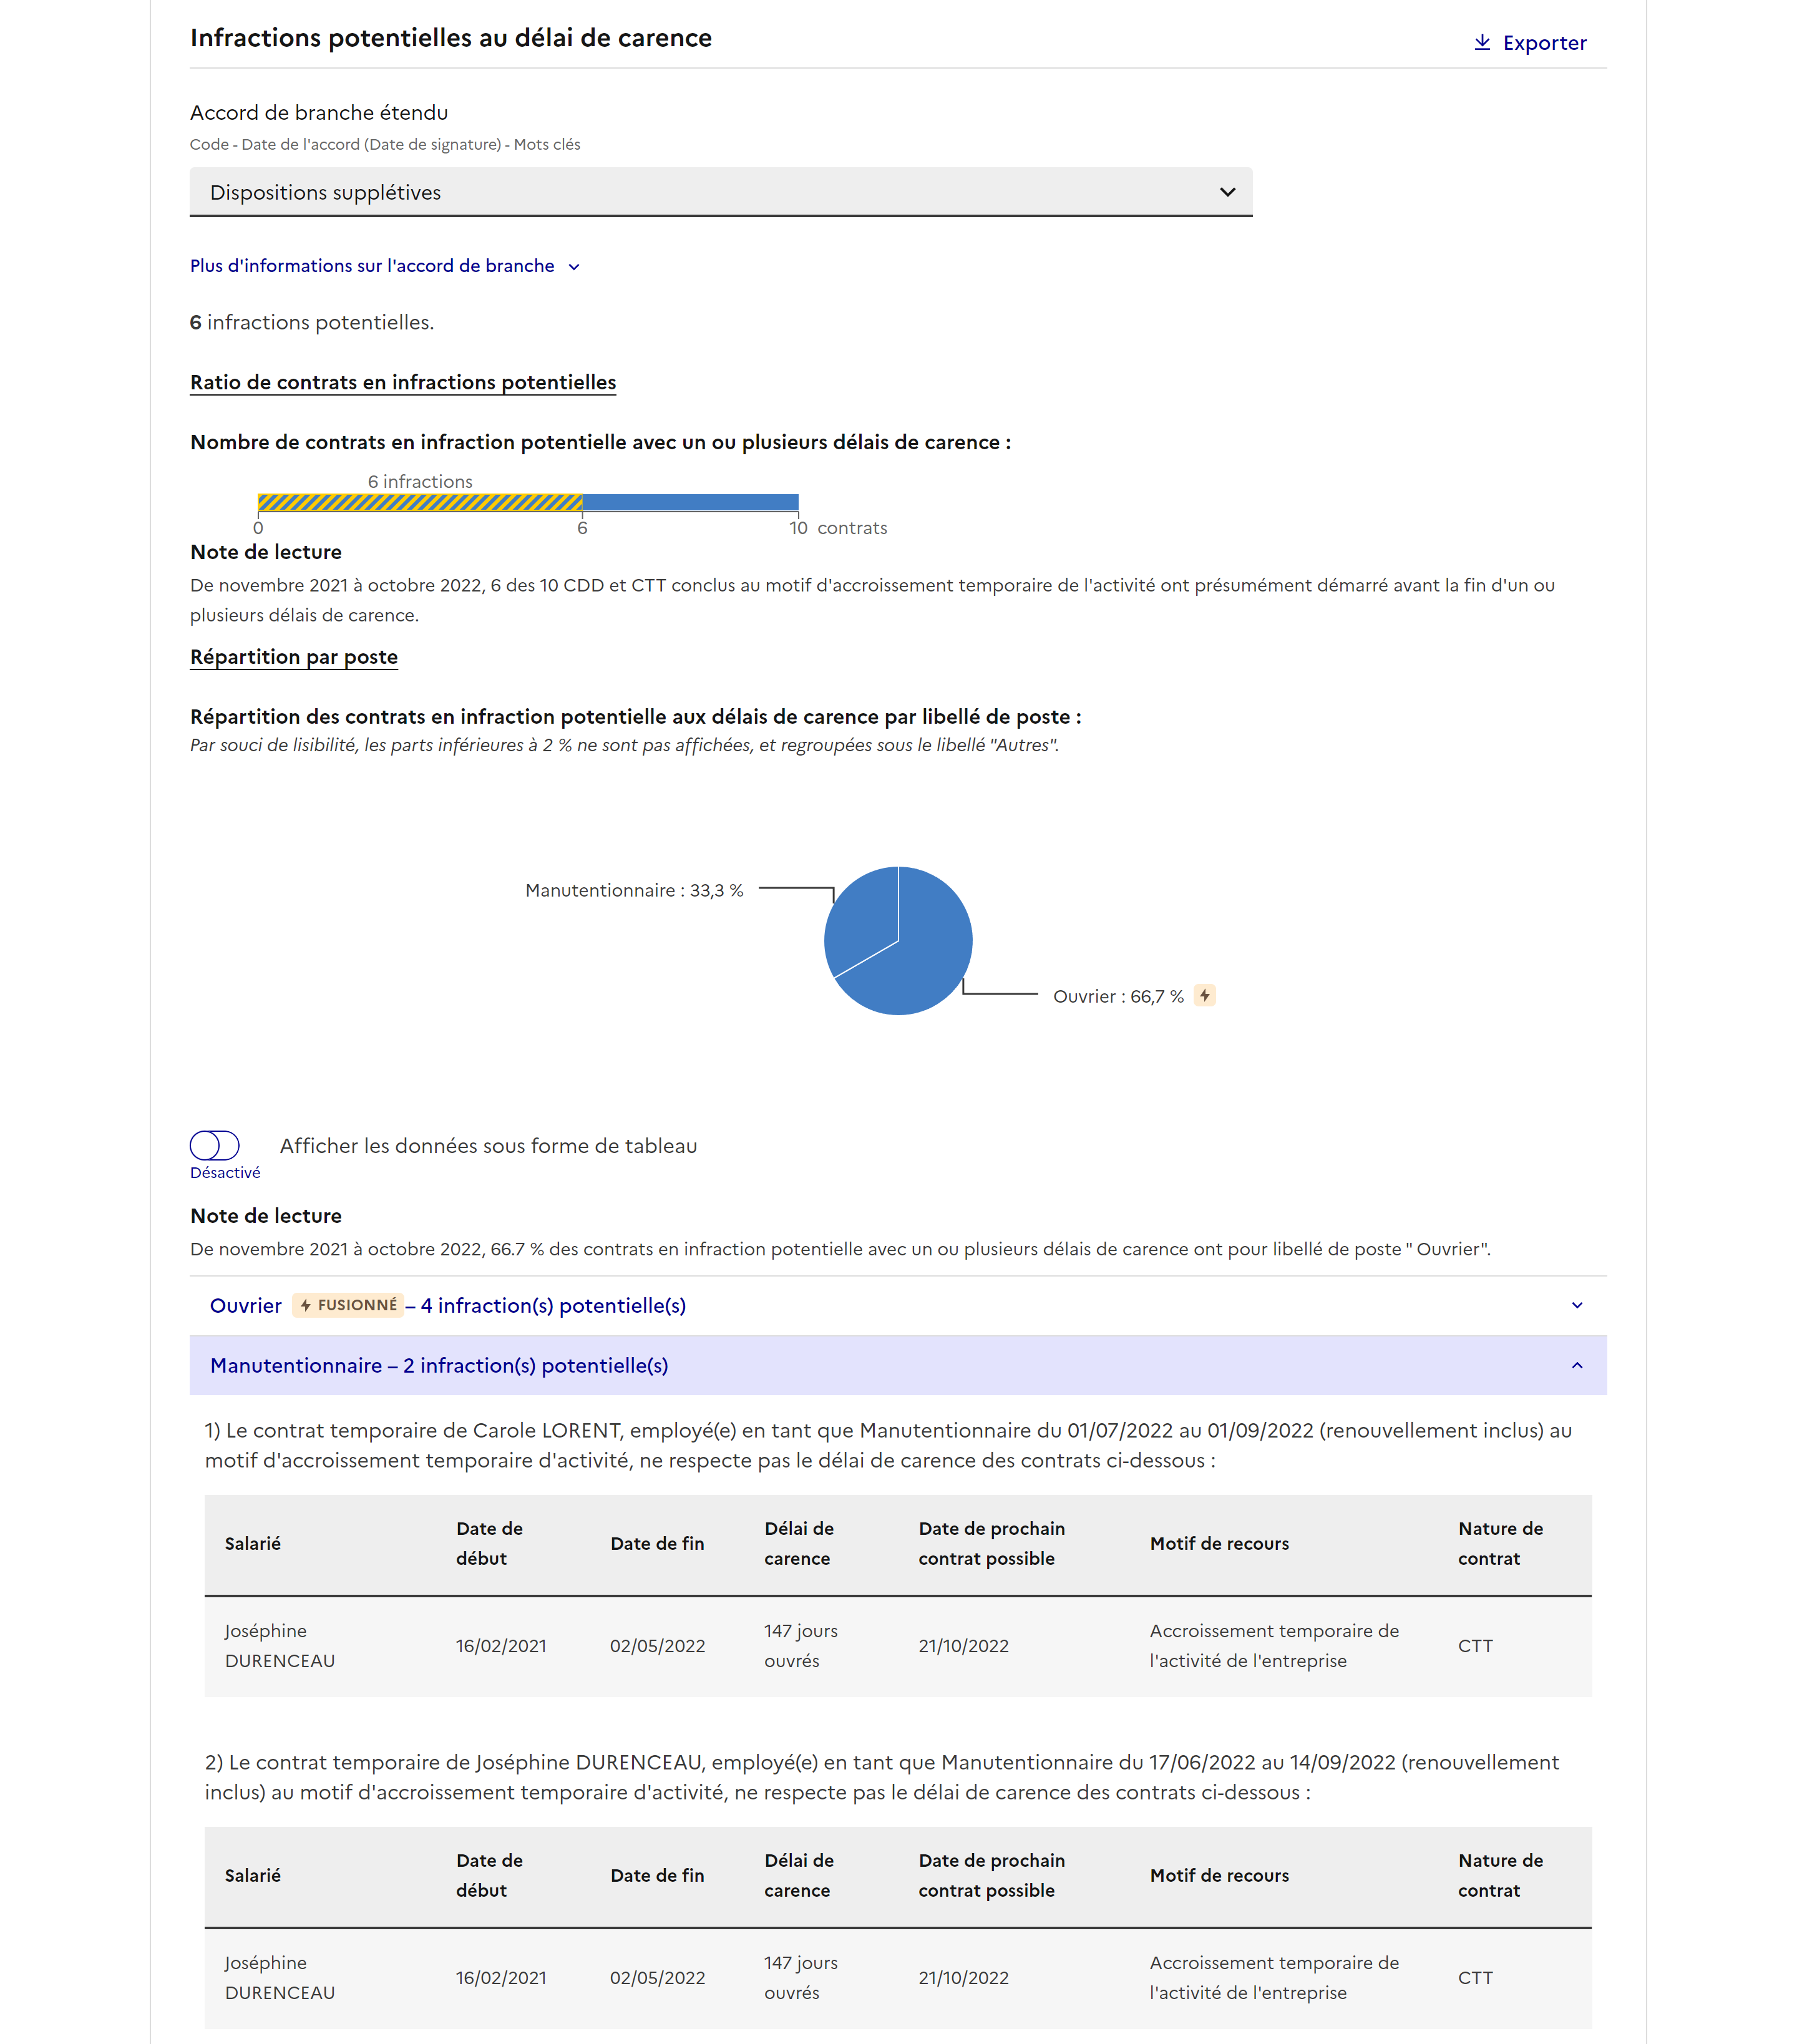Open the Dispositions supplétives dropdown
The image size is (1797, 2044).
click(x=720, y=192)
